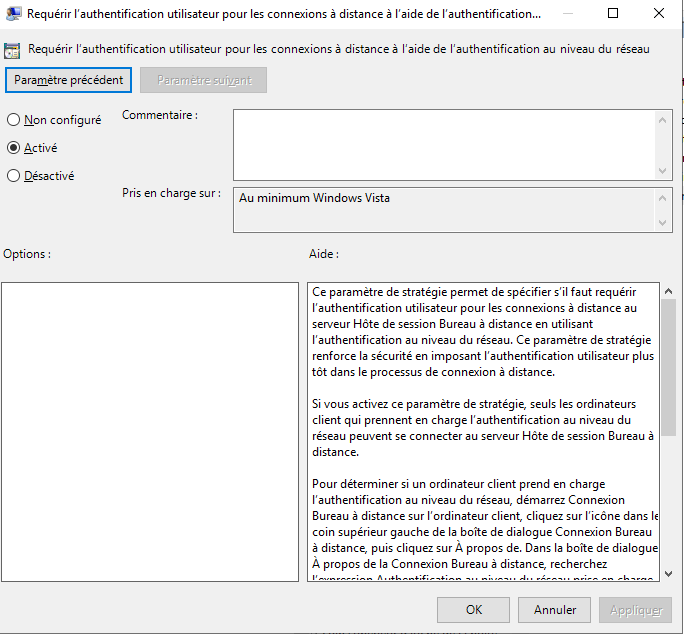This screenshot has height=634, width=684.
Task: Go to Paramètre précédent
Action: tap(69, 80)
